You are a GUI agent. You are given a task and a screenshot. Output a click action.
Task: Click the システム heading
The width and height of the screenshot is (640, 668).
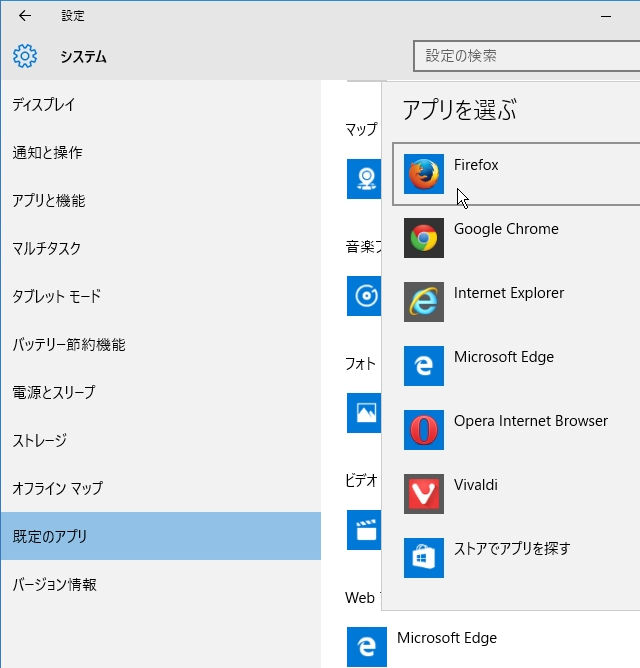tap(83, 57)
